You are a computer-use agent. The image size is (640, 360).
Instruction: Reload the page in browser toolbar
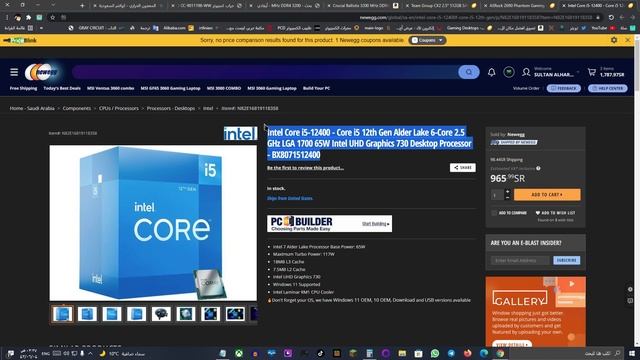611,18
